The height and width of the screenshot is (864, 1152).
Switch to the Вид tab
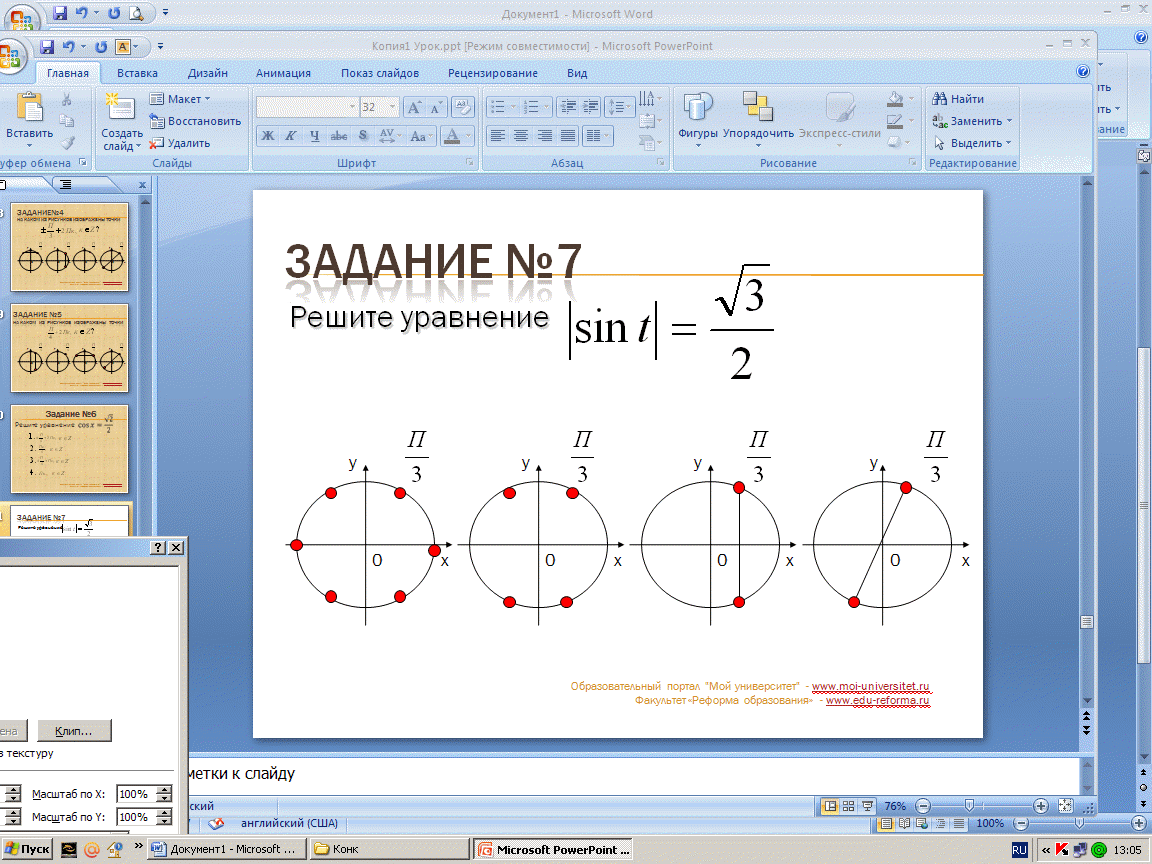(x=577, y=73)
